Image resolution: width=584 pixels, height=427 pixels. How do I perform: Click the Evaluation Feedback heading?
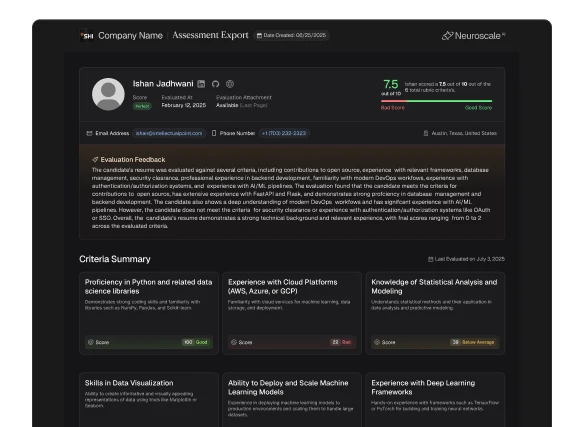pyautogui.click(x=133, y=159)
